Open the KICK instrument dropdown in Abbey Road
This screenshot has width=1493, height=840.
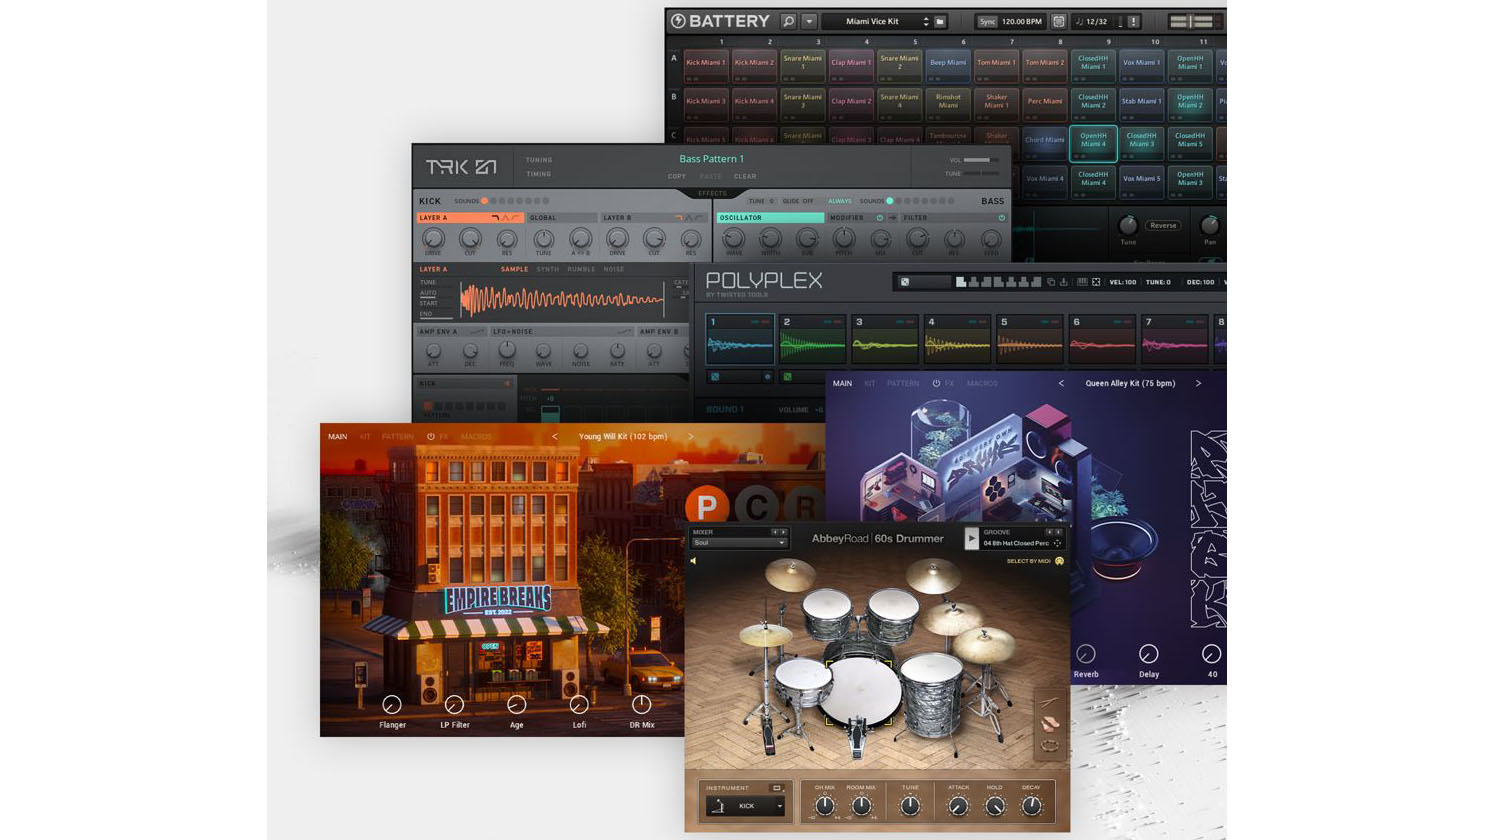pyautogui.click(x=746, y=805)
